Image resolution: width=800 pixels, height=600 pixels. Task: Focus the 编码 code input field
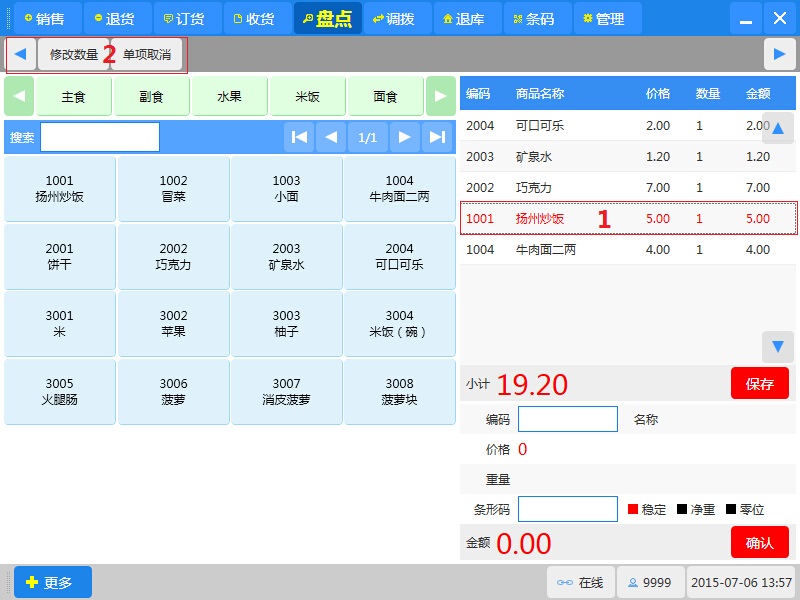pos(568,419)
